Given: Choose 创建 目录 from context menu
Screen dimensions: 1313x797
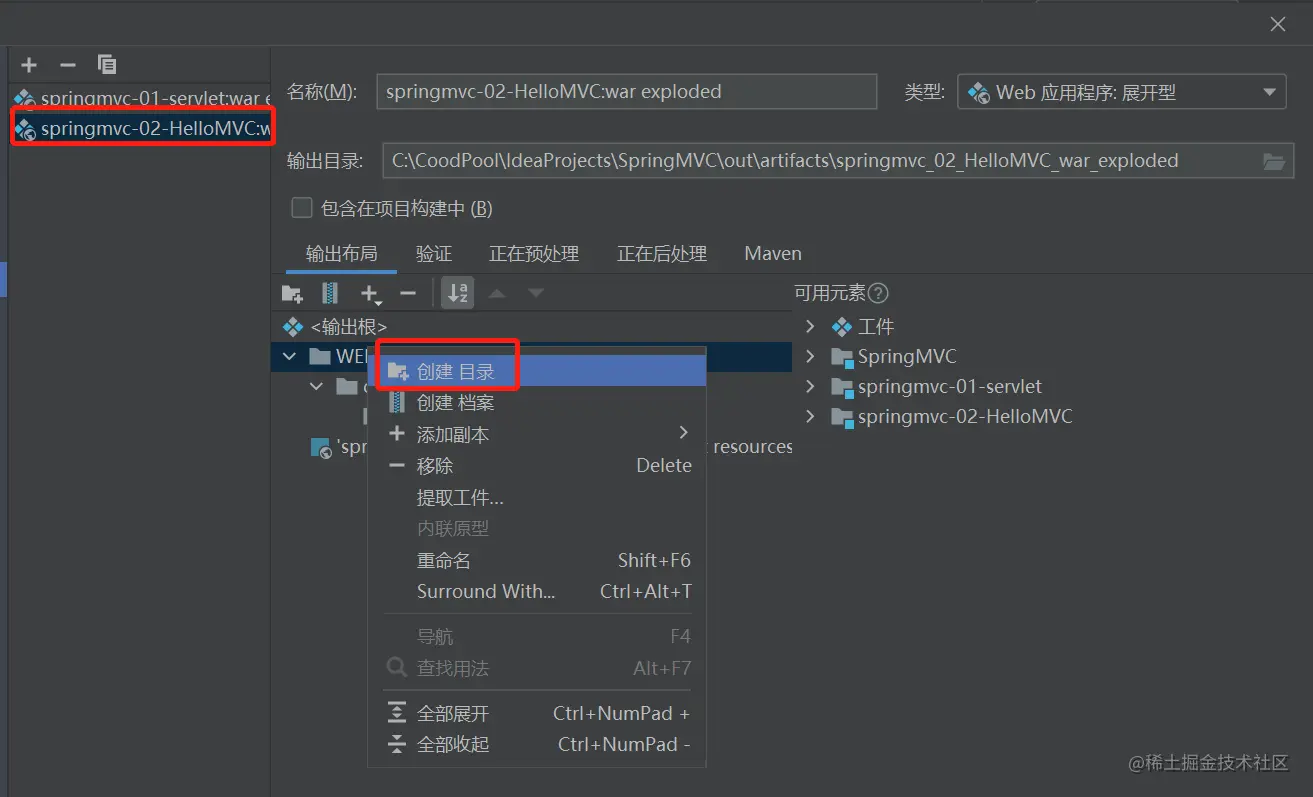Looking at the screenshot, I should tap(538, 372).
